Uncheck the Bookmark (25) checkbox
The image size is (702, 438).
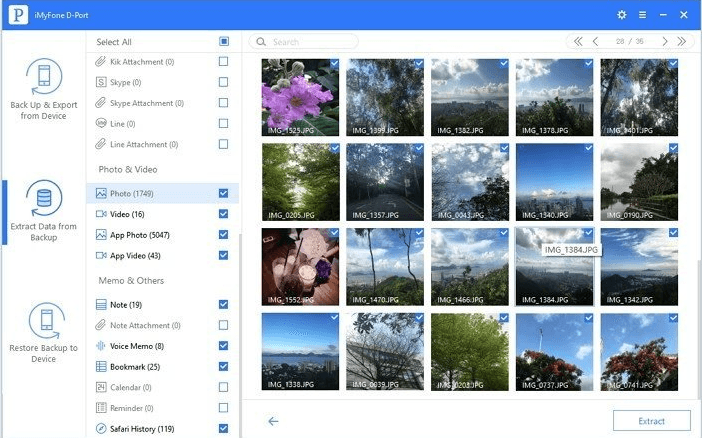coord(223,367)
